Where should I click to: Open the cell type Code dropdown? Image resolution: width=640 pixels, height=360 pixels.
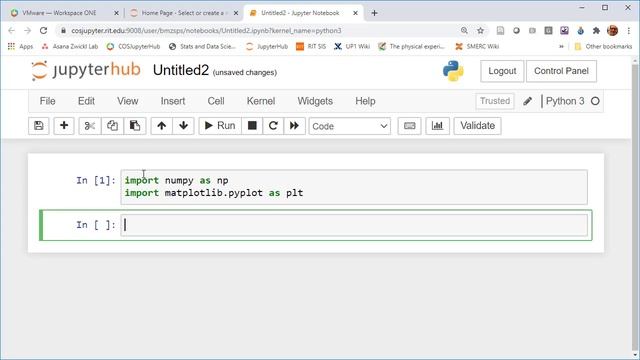350,126
